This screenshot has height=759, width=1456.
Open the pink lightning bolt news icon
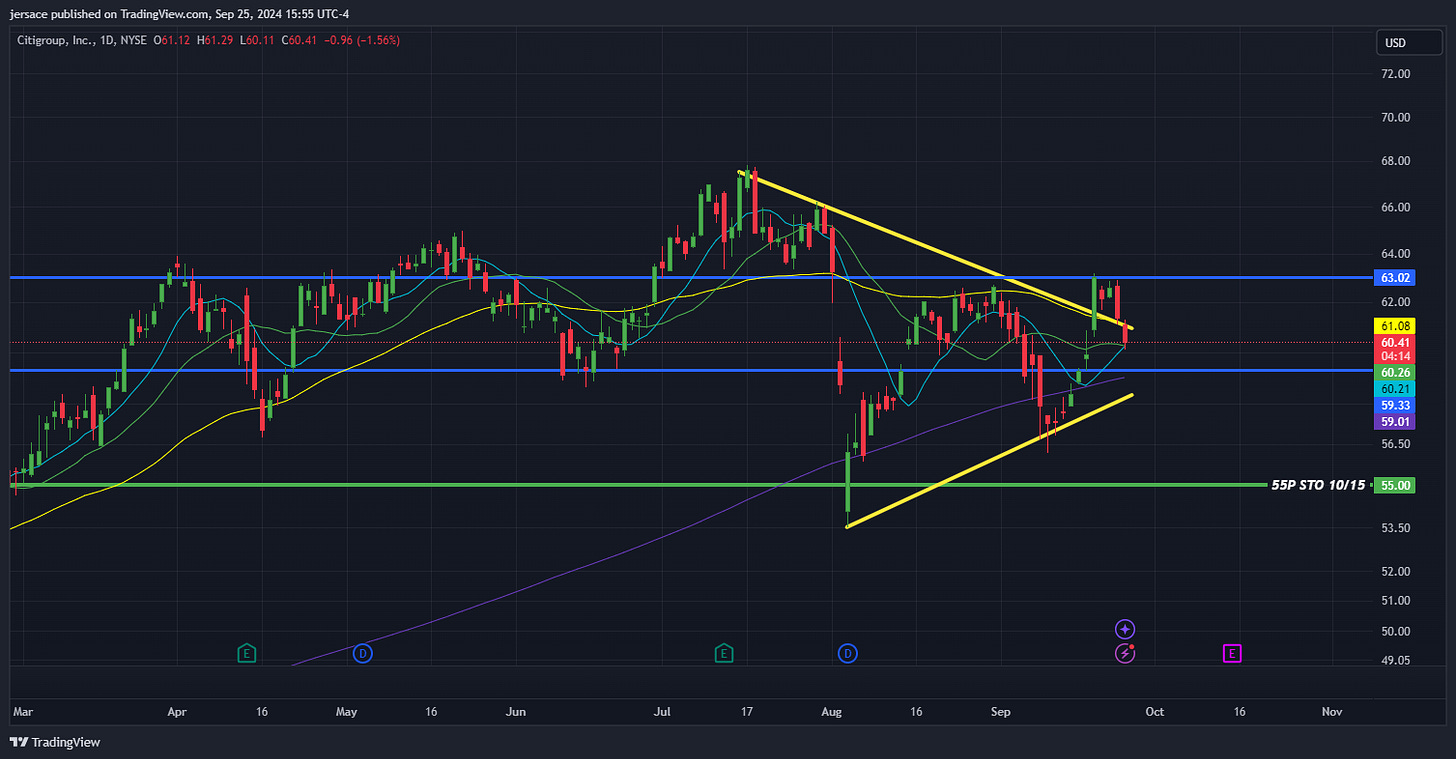(x=1126, y=653)
